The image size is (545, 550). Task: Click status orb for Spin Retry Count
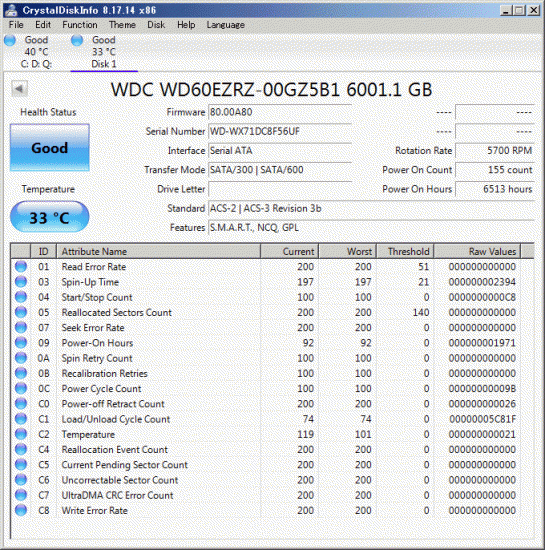point(21,358)
